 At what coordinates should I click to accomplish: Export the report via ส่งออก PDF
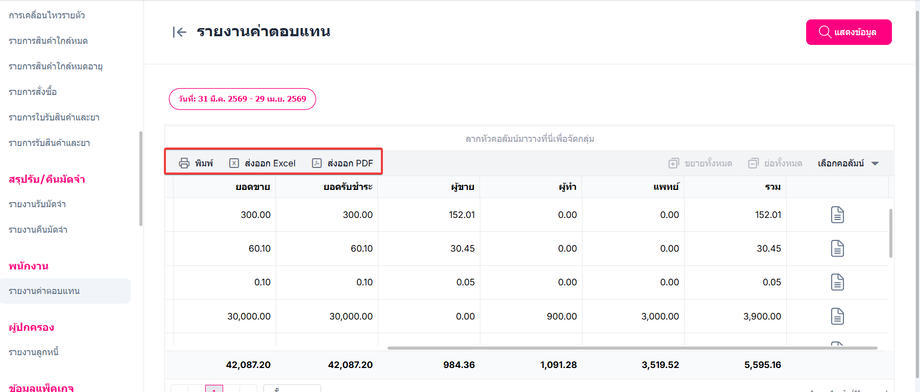[x=342, y=163]
